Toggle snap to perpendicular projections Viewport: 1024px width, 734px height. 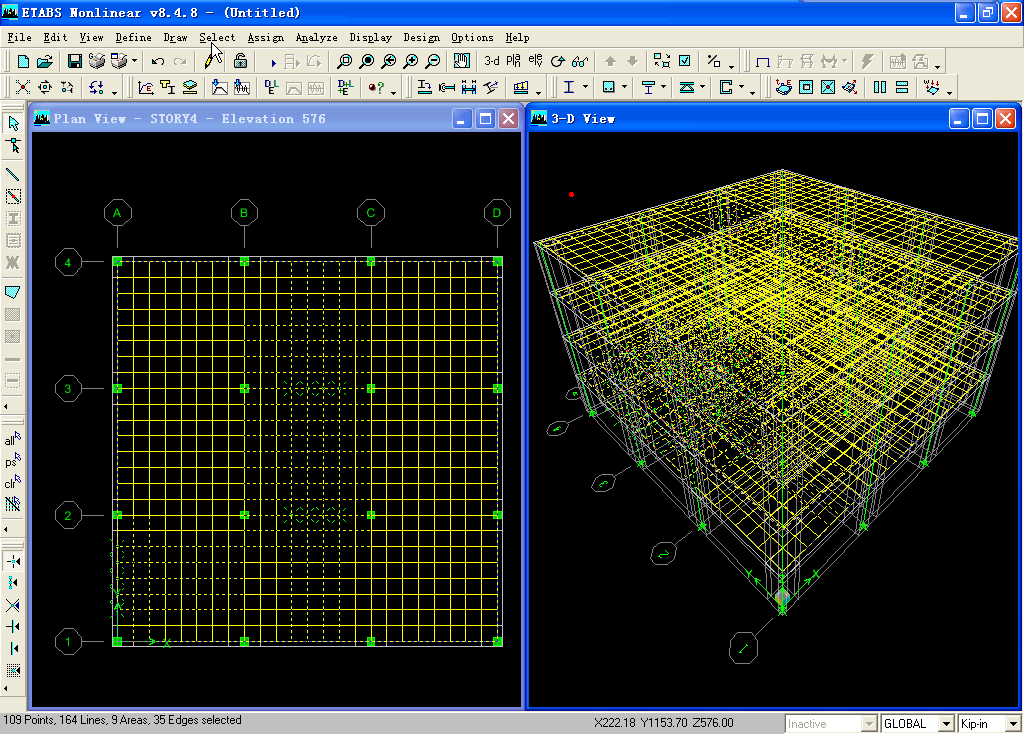point(13,627)
